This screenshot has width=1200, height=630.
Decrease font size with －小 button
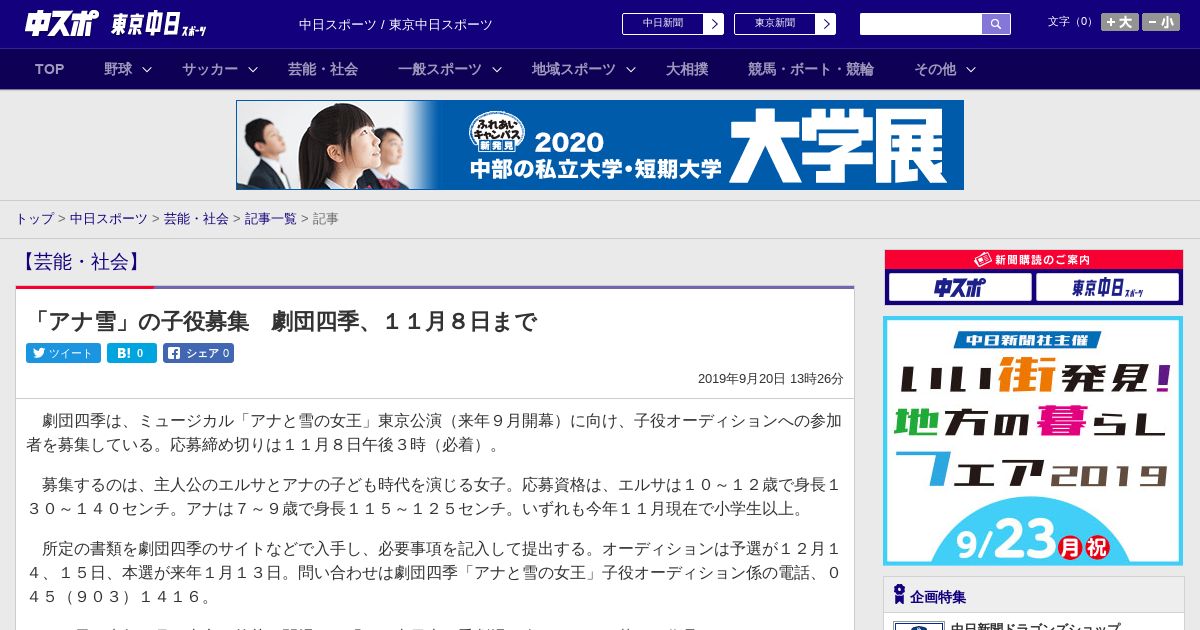(1161, 22)
